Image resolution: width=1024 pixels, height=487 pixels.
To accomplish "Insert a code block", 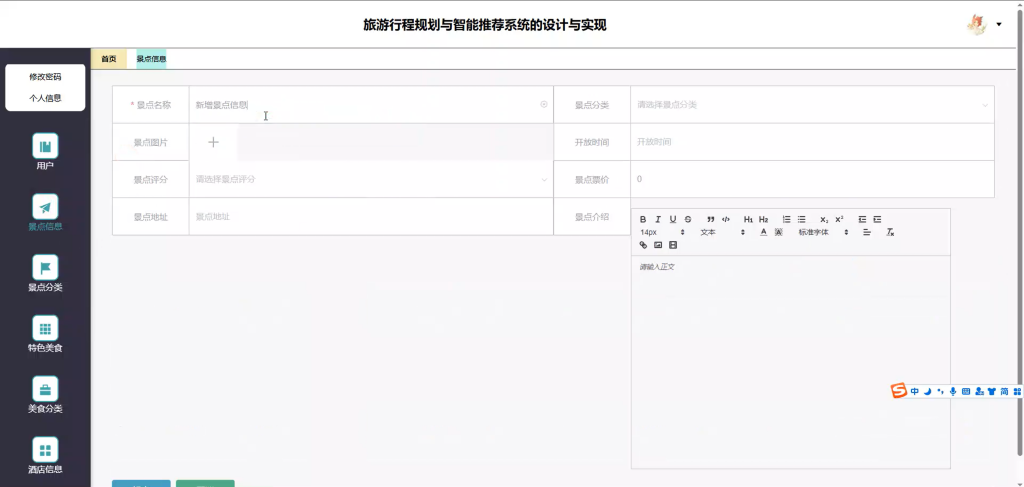I will click(726, 219).
